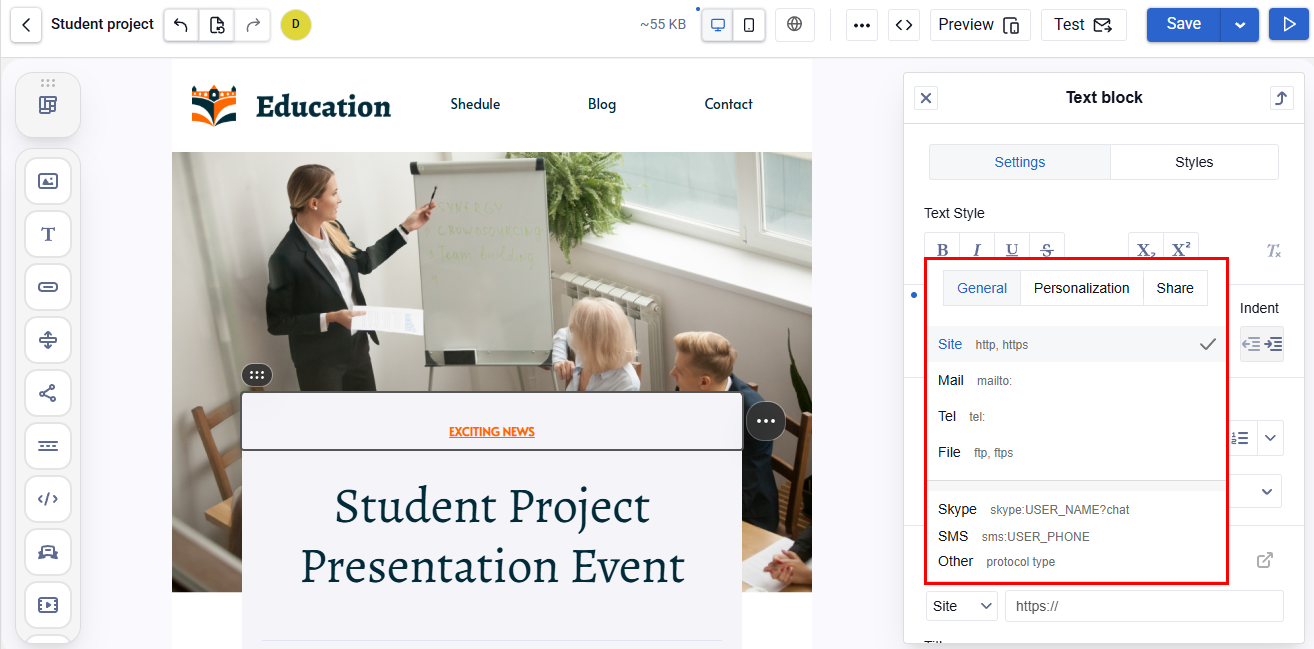The image size is (1314, 649).
Task: Select the Menu block in sidebar
Action: tap(48, 446)
